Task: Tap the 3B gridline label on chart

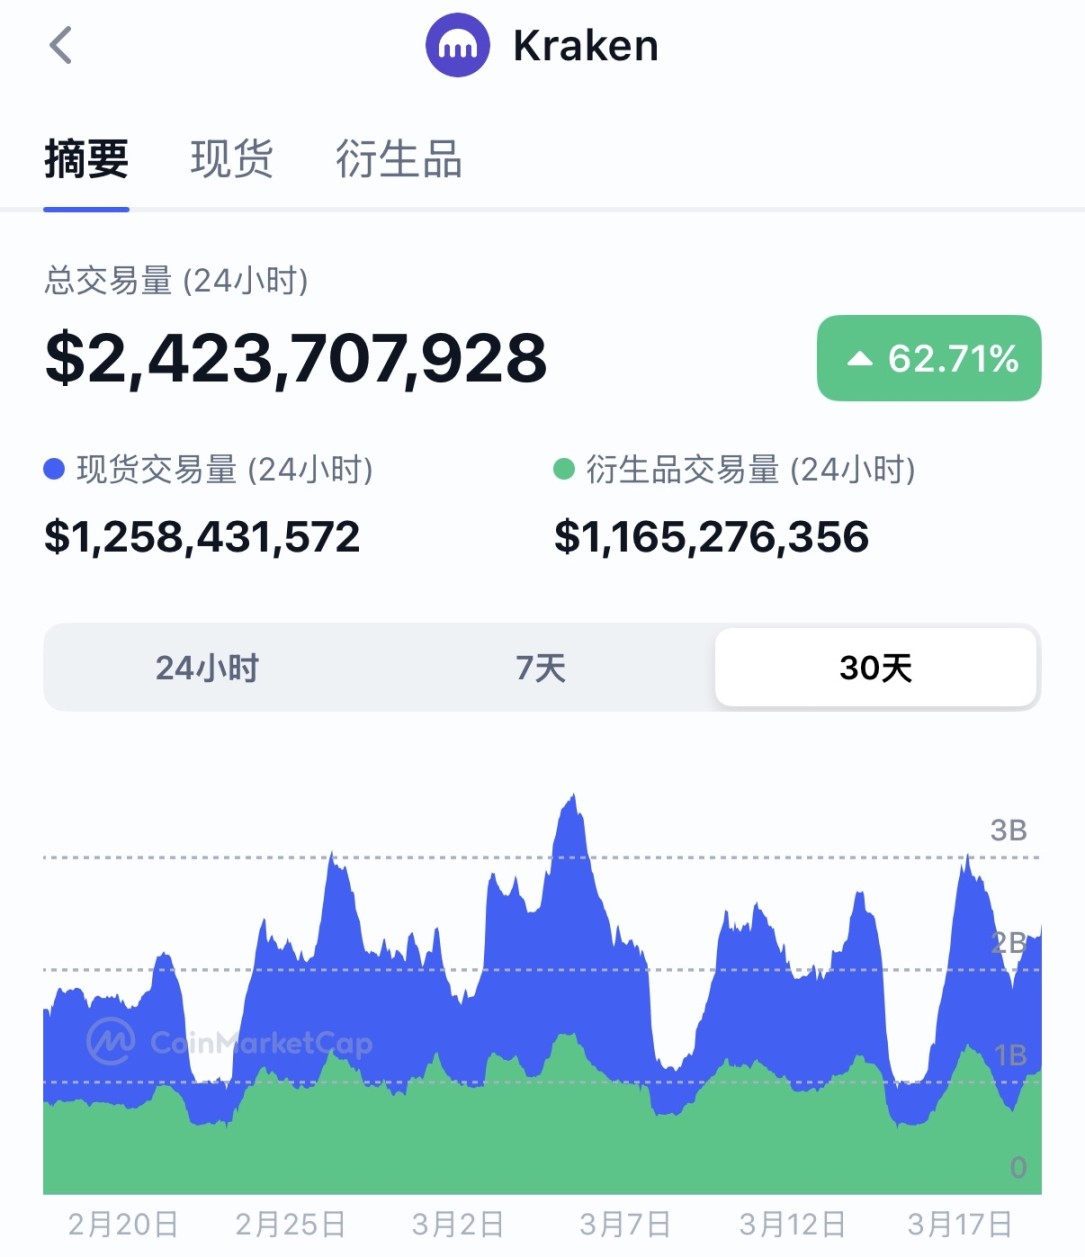Action: point(1008,830)
